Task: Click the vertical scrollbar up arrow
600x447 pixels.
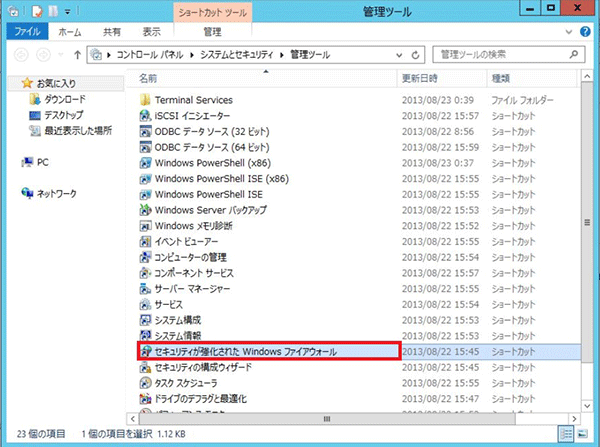Action: [x=587, y=77]
